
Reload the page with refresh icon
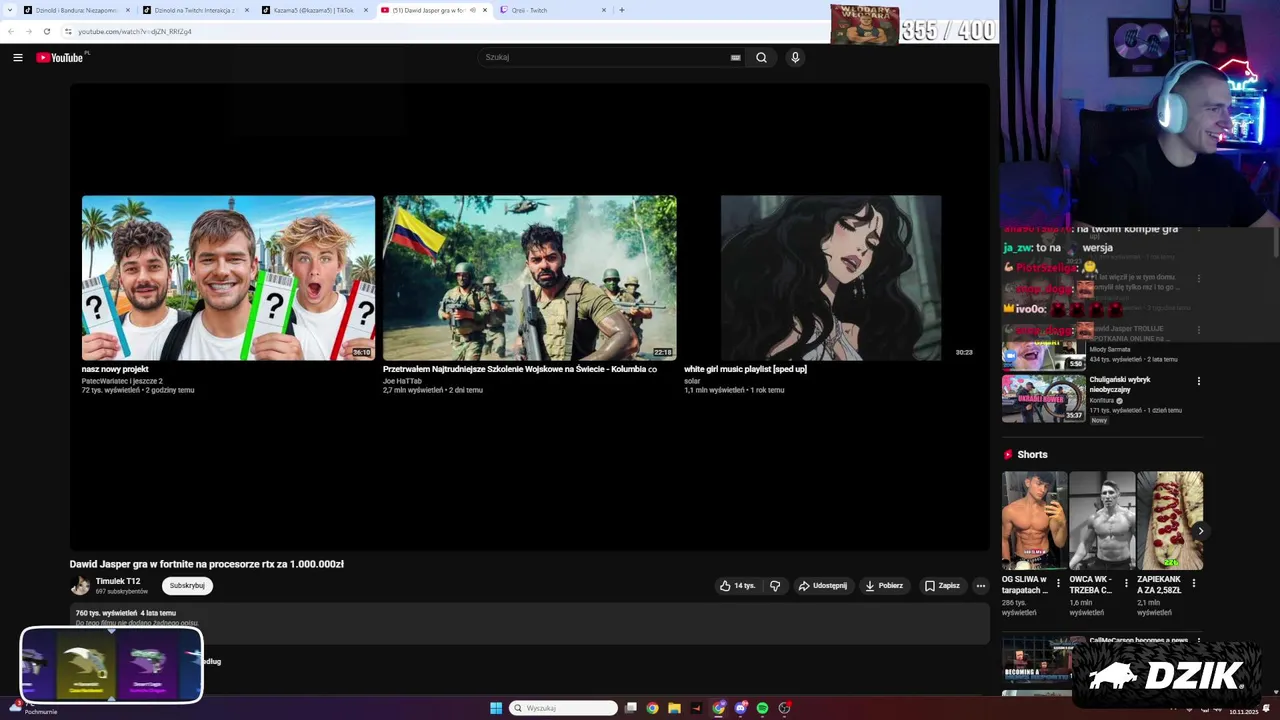click(46, 31)
